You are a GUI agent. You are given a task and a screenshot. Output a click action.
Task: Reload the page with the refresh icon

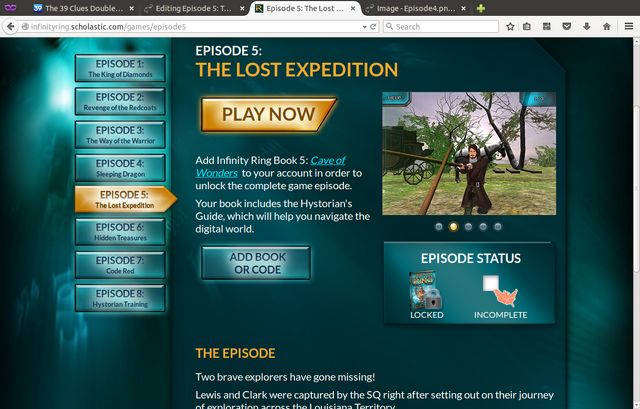373,27
